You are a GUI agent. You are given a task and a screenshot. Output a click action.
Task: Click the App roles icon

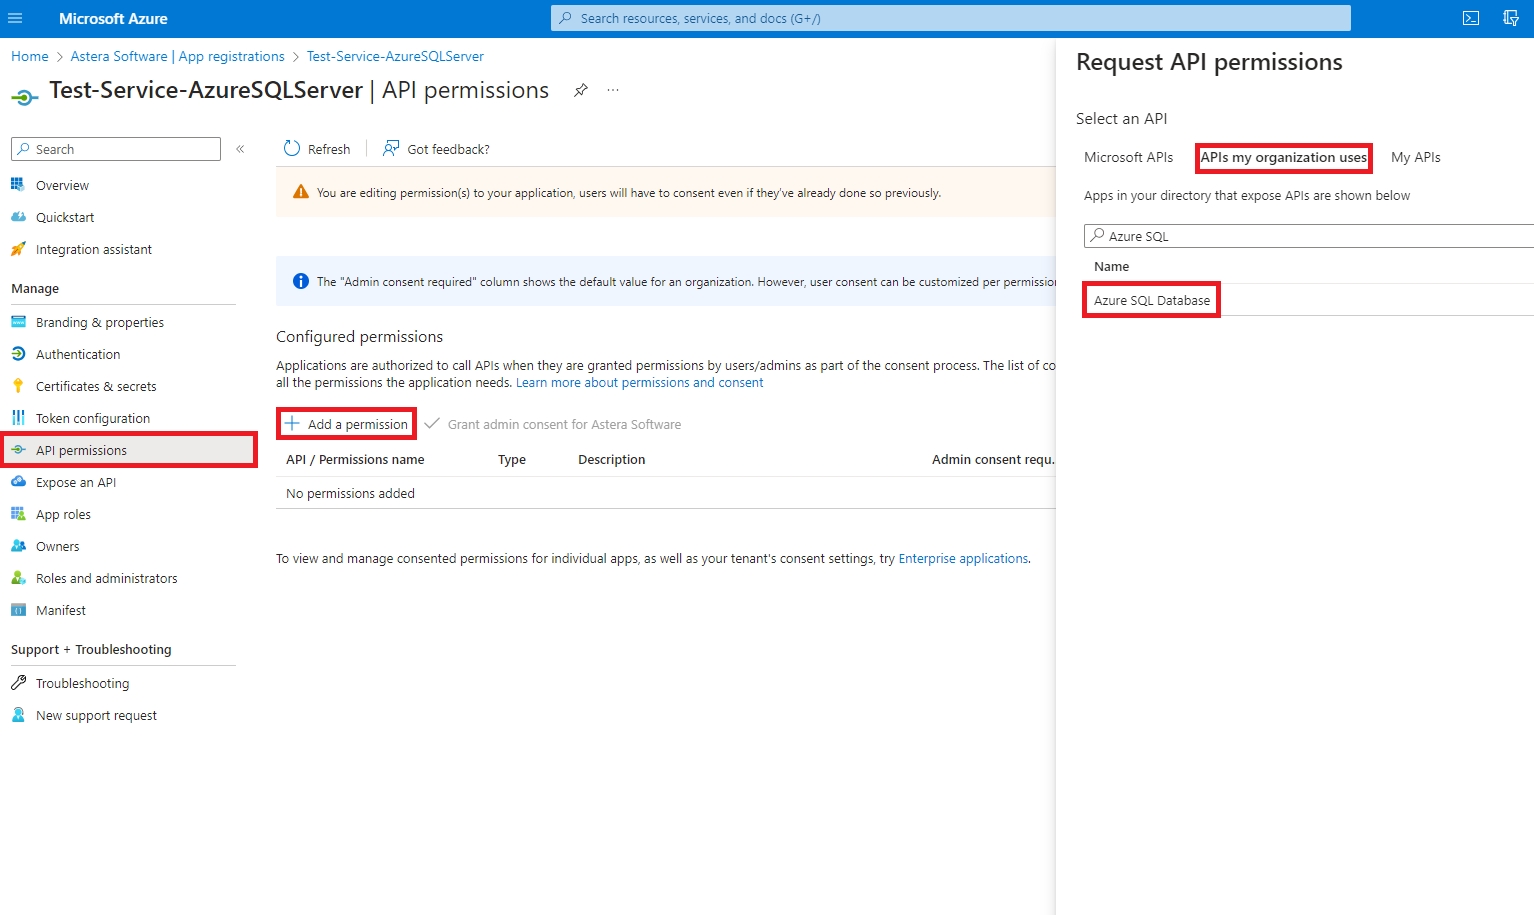pos(18,514)
